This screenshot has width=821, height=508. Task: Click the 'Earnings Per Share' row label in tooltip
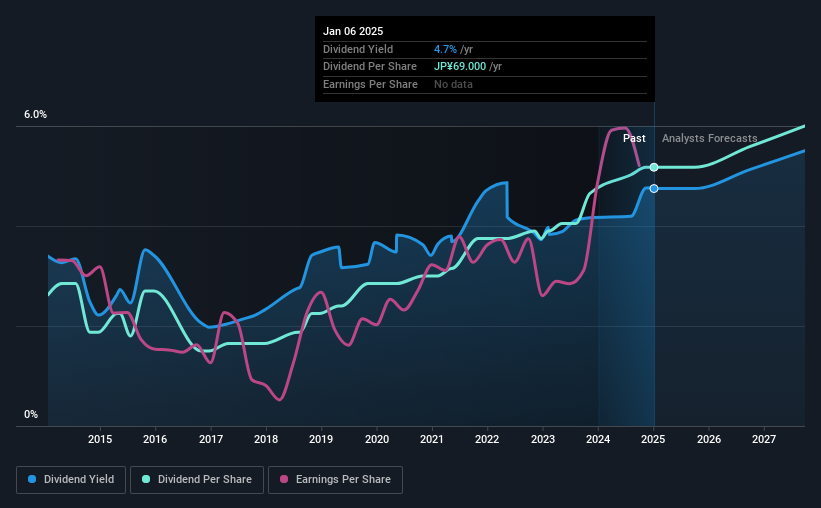click(370, 84)
